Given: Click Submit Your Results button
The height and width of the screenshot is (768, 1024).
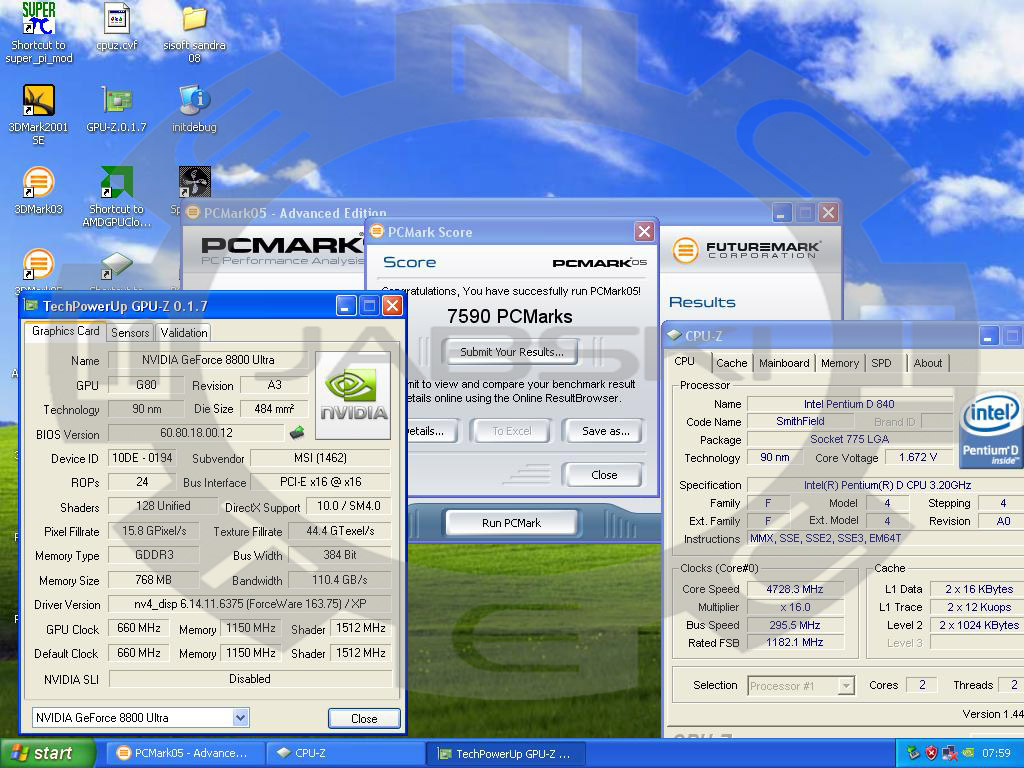Looking at the screenshot, I should 511,352.
